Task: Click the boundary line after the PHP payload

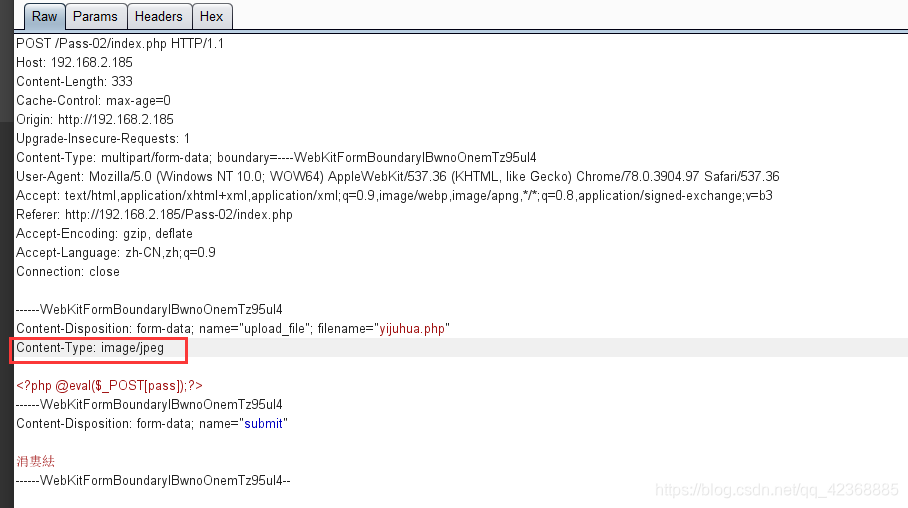Action: pyautogui.click(x=149, y=405)
